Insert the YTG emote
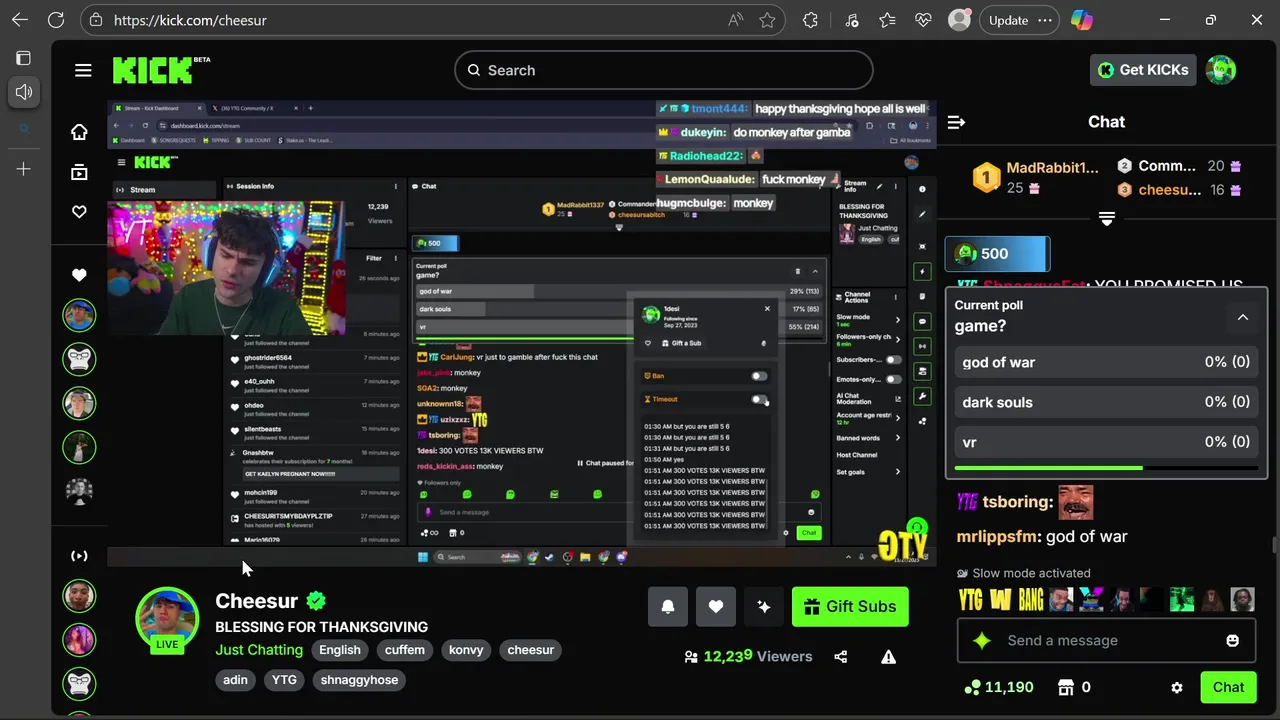This screenshot has height=720, width=1280. [x=970, y=599]
